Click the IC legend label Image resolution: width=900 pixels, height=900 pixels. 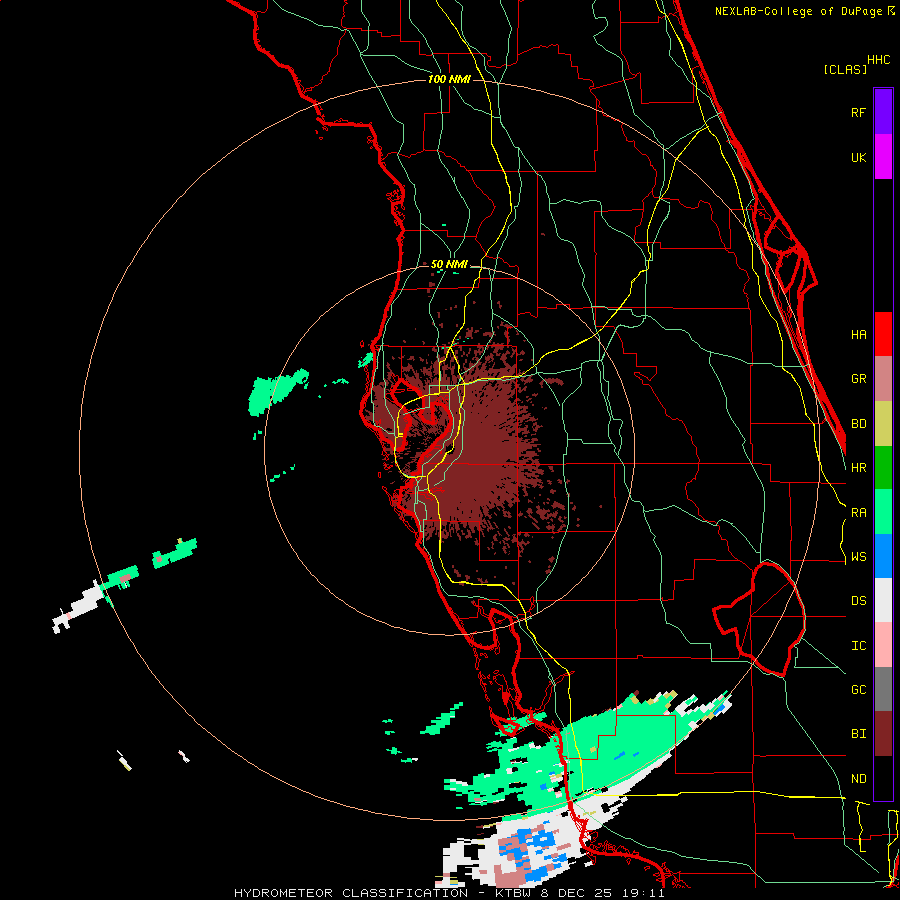click(858, 646)
